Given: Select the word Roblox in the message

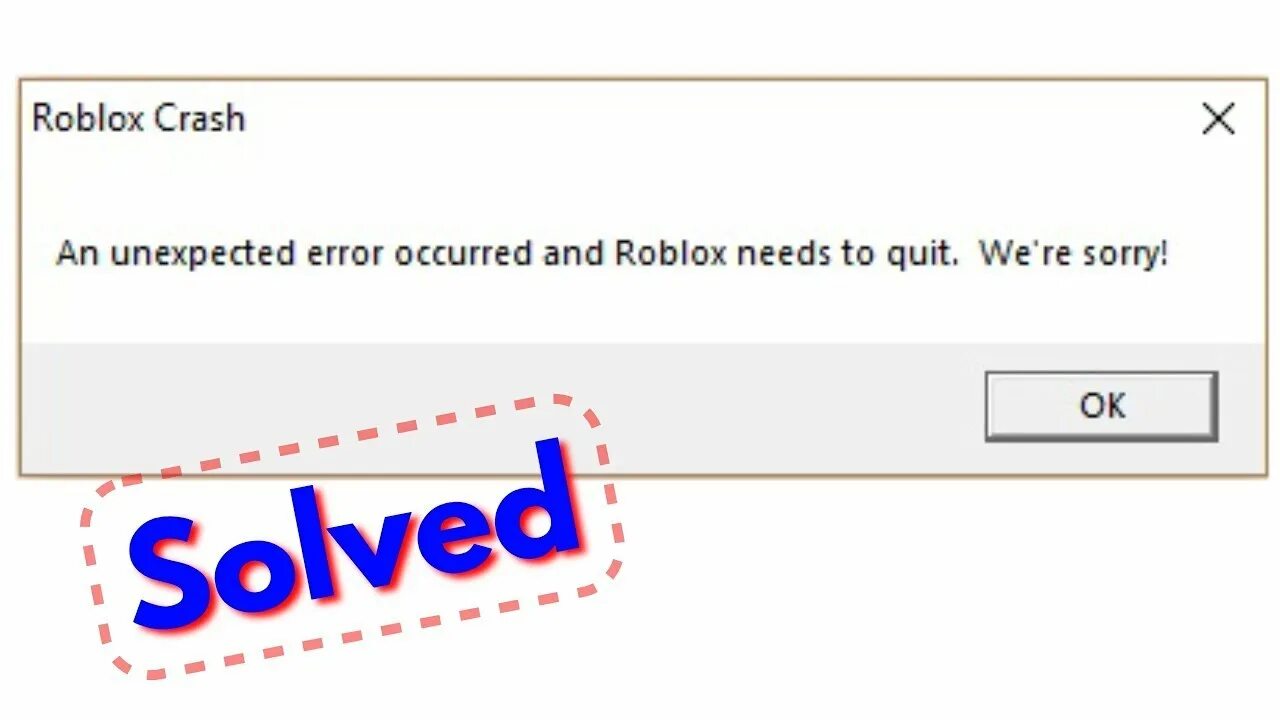Looking at the screenshot, I should (x=670, y=253).
